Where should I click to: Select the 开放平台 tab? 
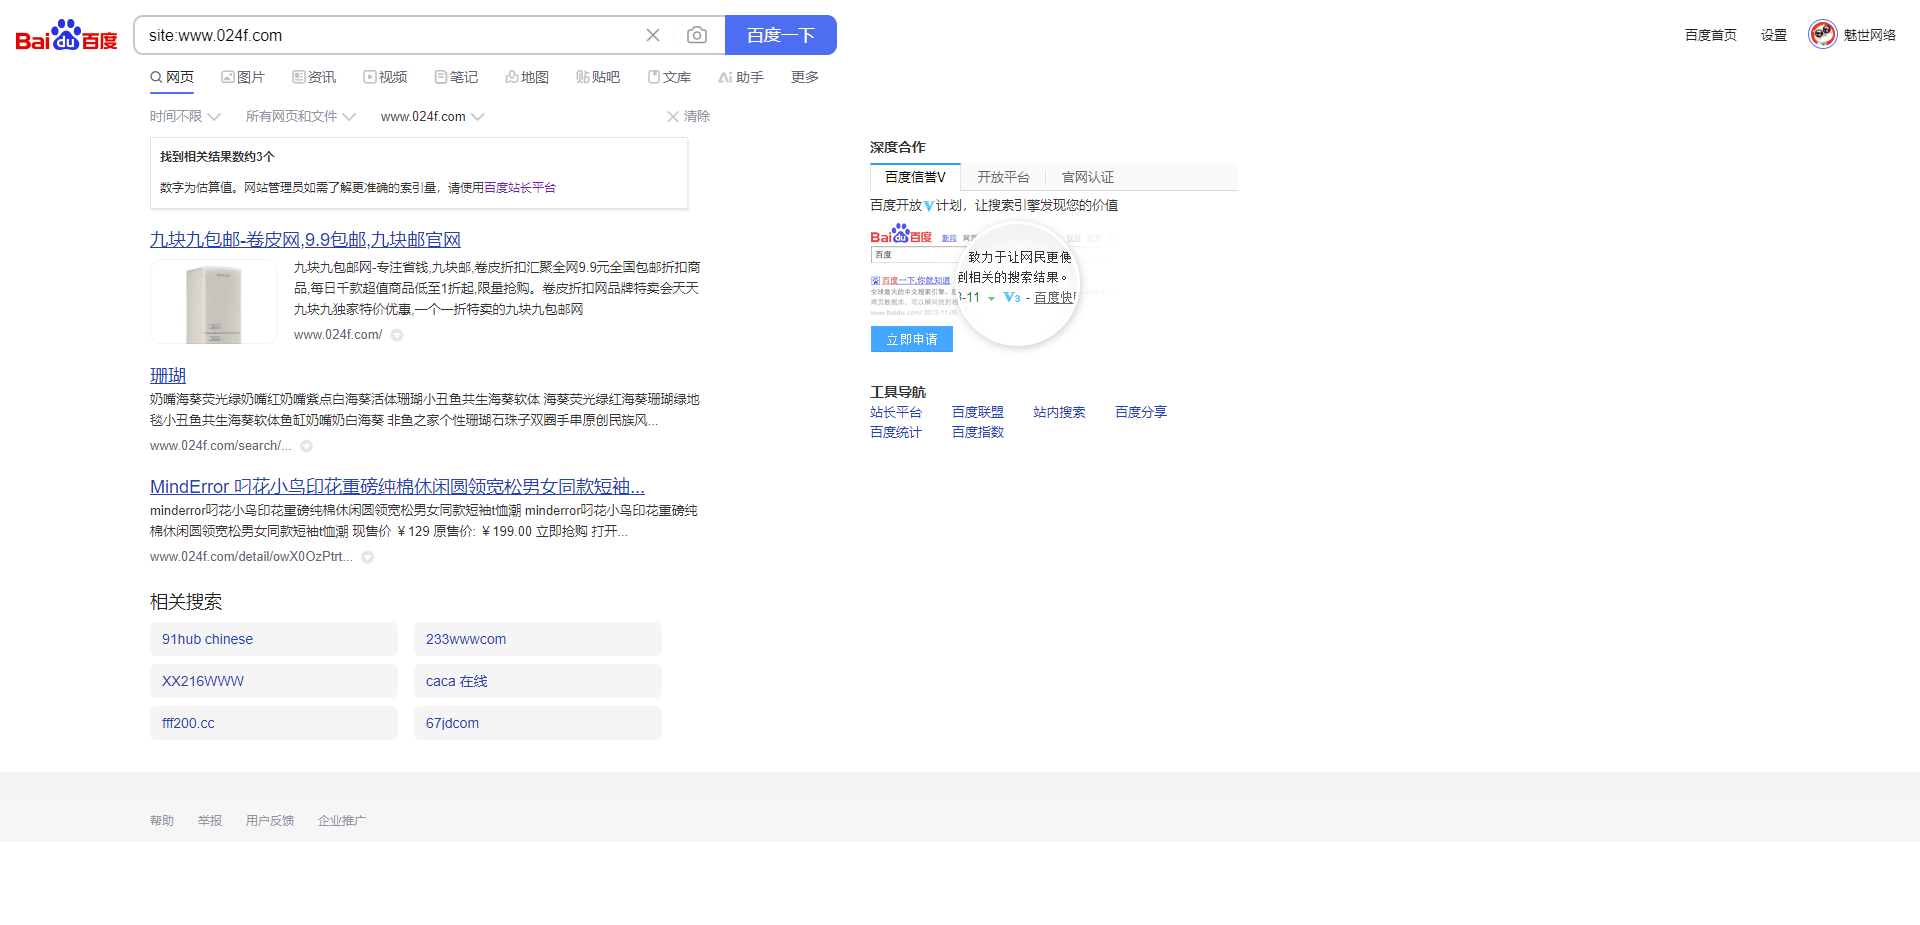click(x=1003, y=177)
